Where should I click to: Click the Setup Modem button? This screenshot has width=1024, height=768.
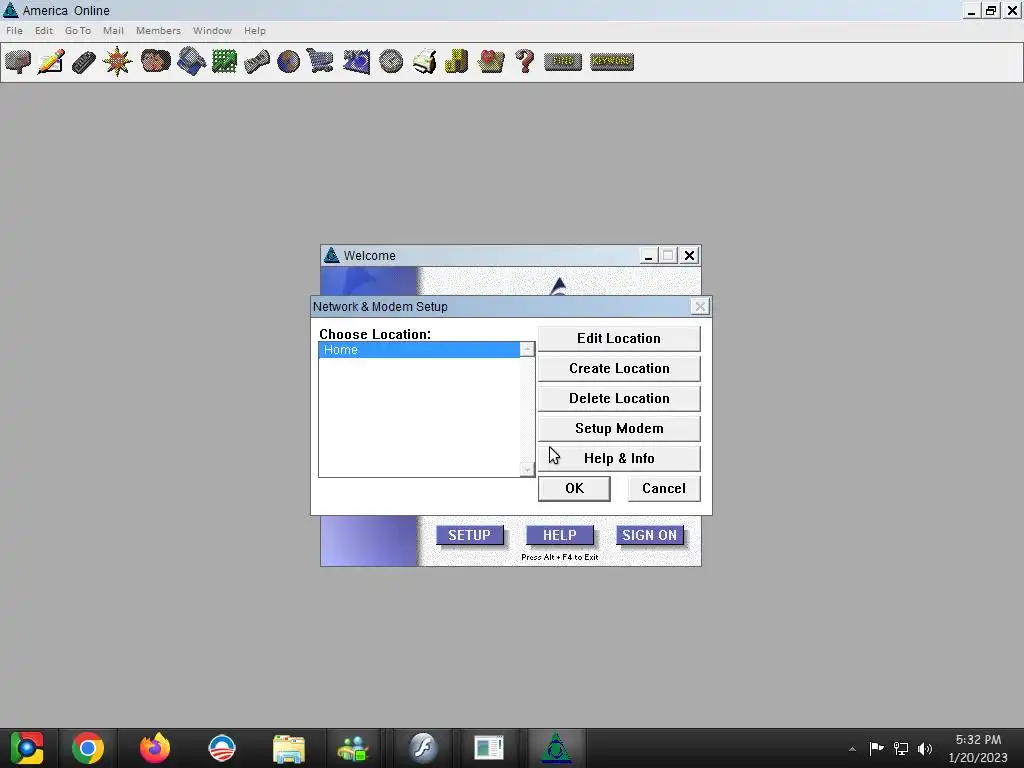point(619,428)
